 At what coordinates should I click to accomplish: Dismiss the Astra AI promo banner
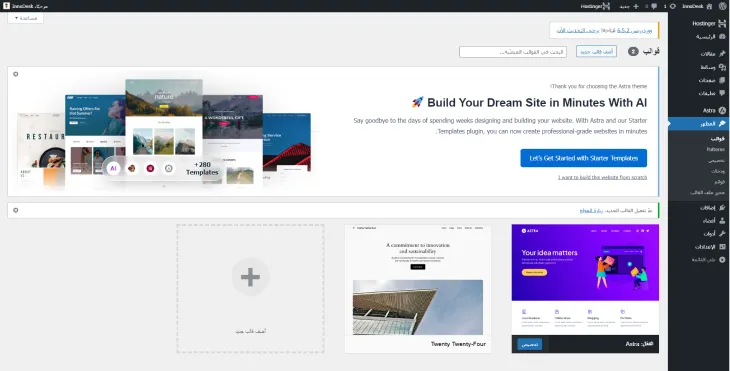16,74
